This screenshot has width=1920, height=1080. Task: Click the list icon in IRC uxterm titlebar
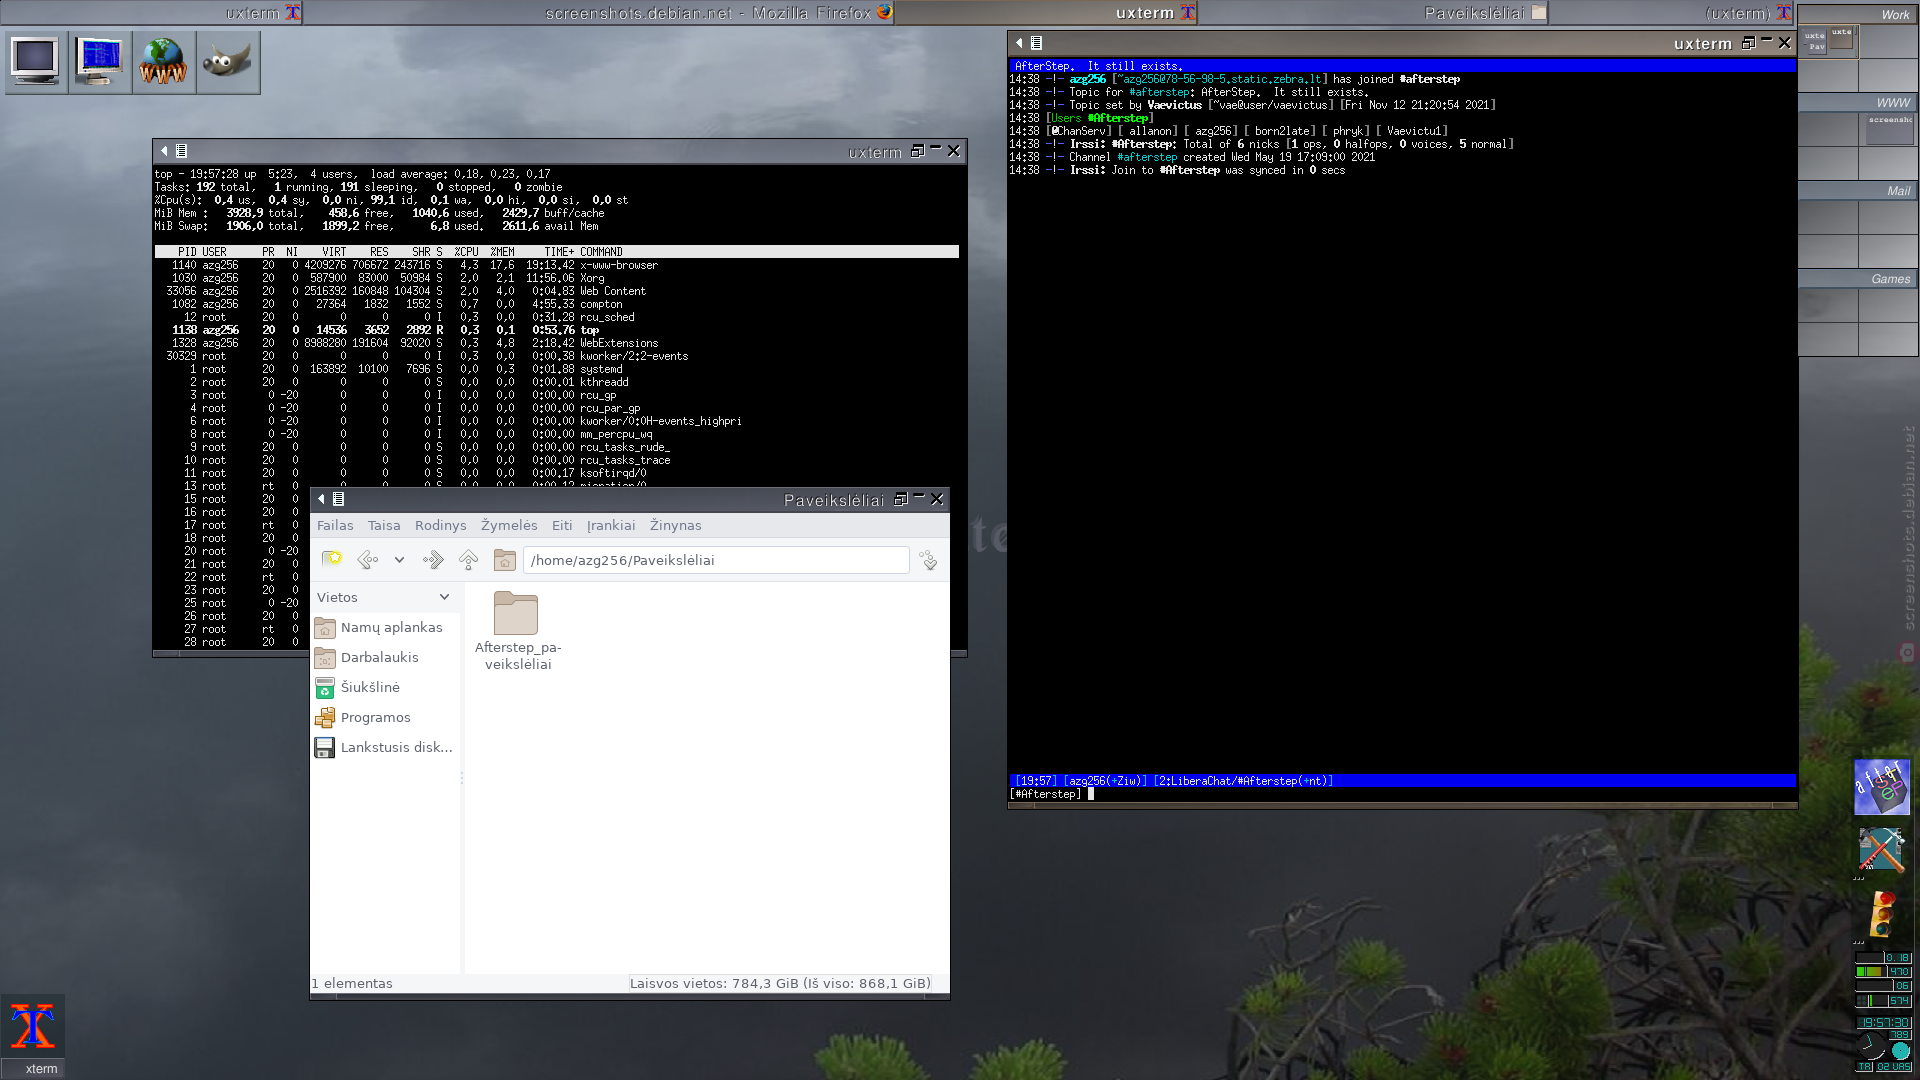coord(1036,43)
